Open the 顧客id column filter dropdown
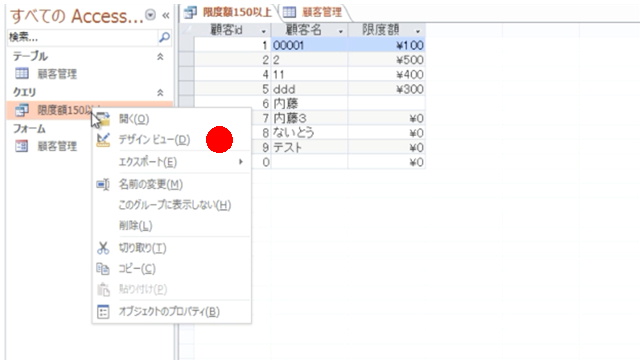The height and width of the screenshot is (360, 640). point(263,31)
